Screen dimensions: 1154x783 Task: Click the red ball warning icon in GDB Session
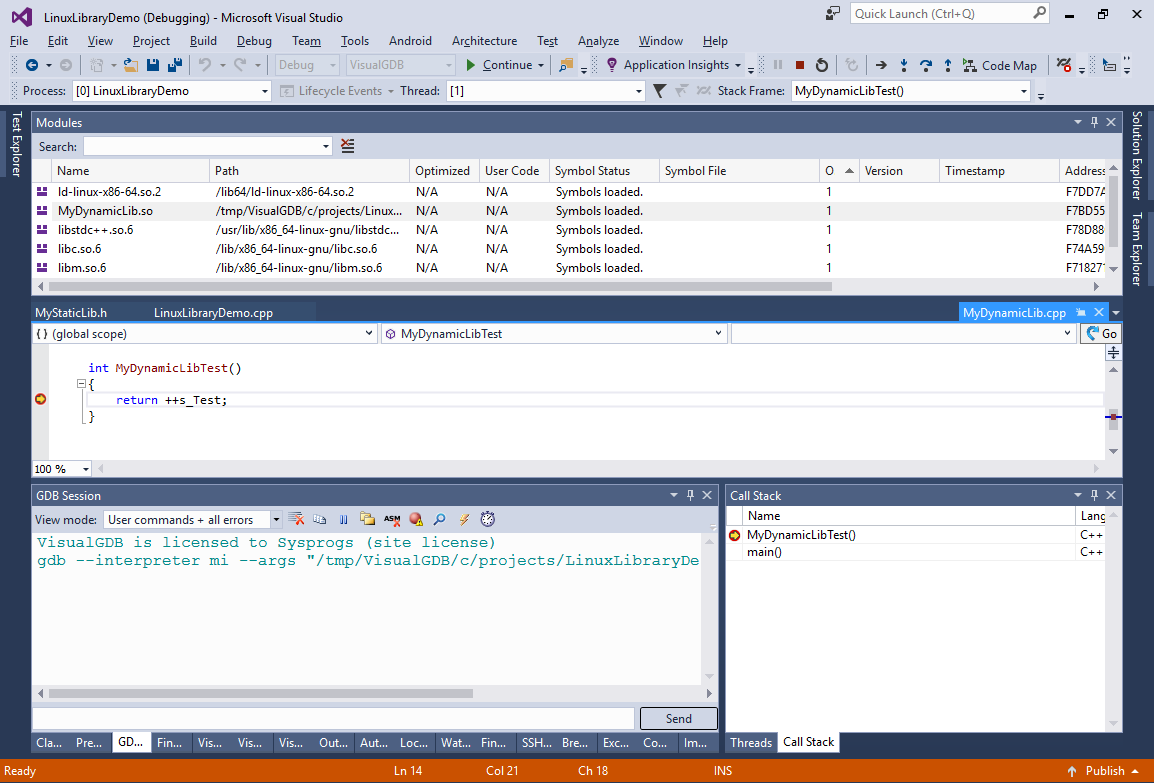(416, 520)
